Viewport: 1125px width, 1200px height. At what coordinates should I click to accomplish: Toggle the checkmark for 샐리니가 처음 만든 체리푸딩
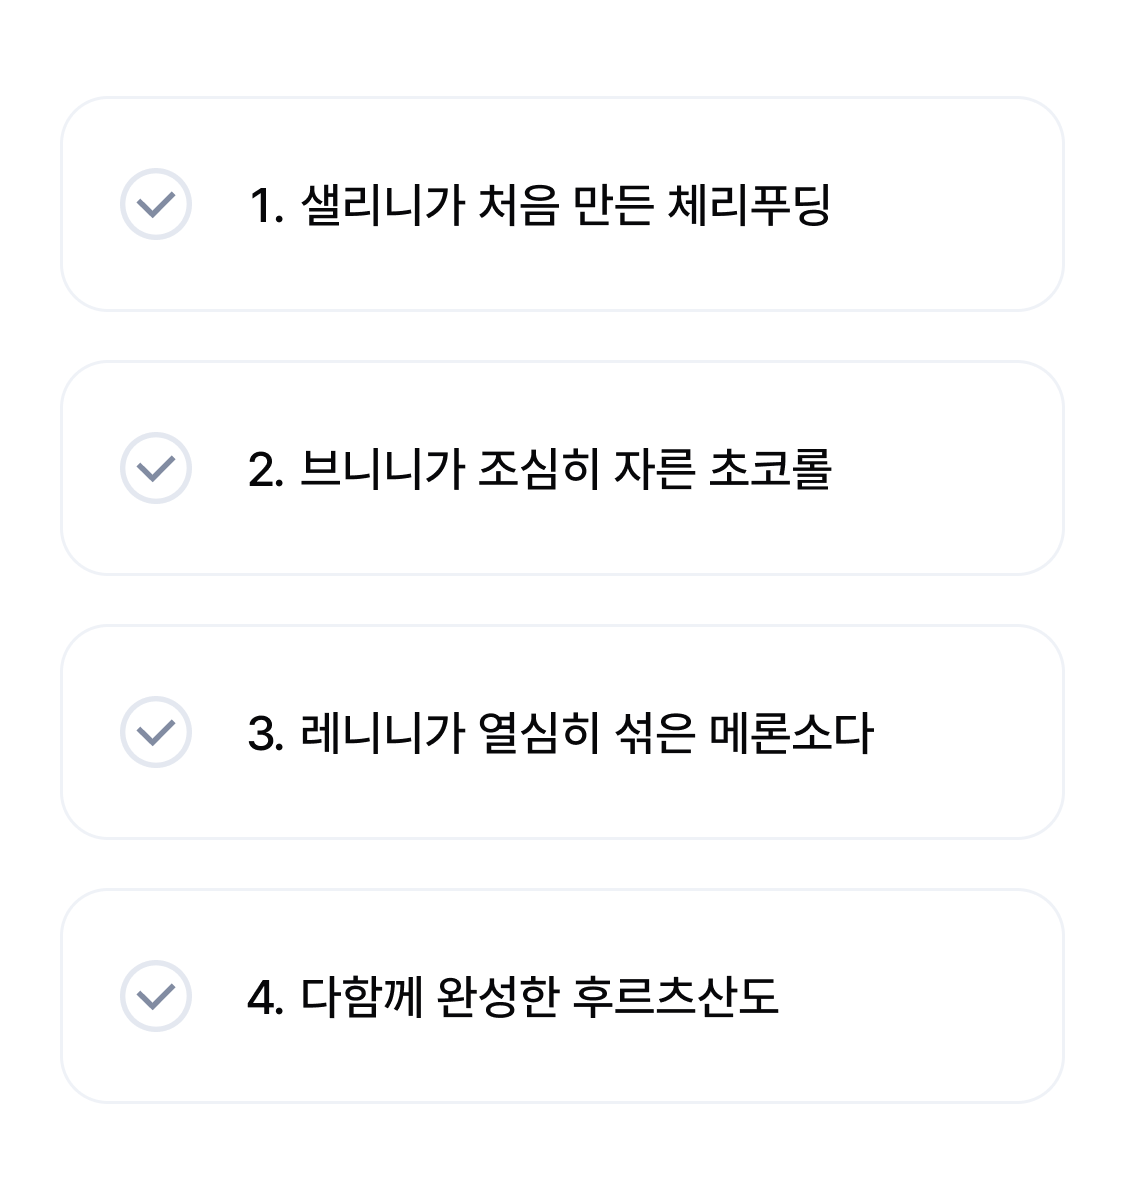click(x=156, y=204)
